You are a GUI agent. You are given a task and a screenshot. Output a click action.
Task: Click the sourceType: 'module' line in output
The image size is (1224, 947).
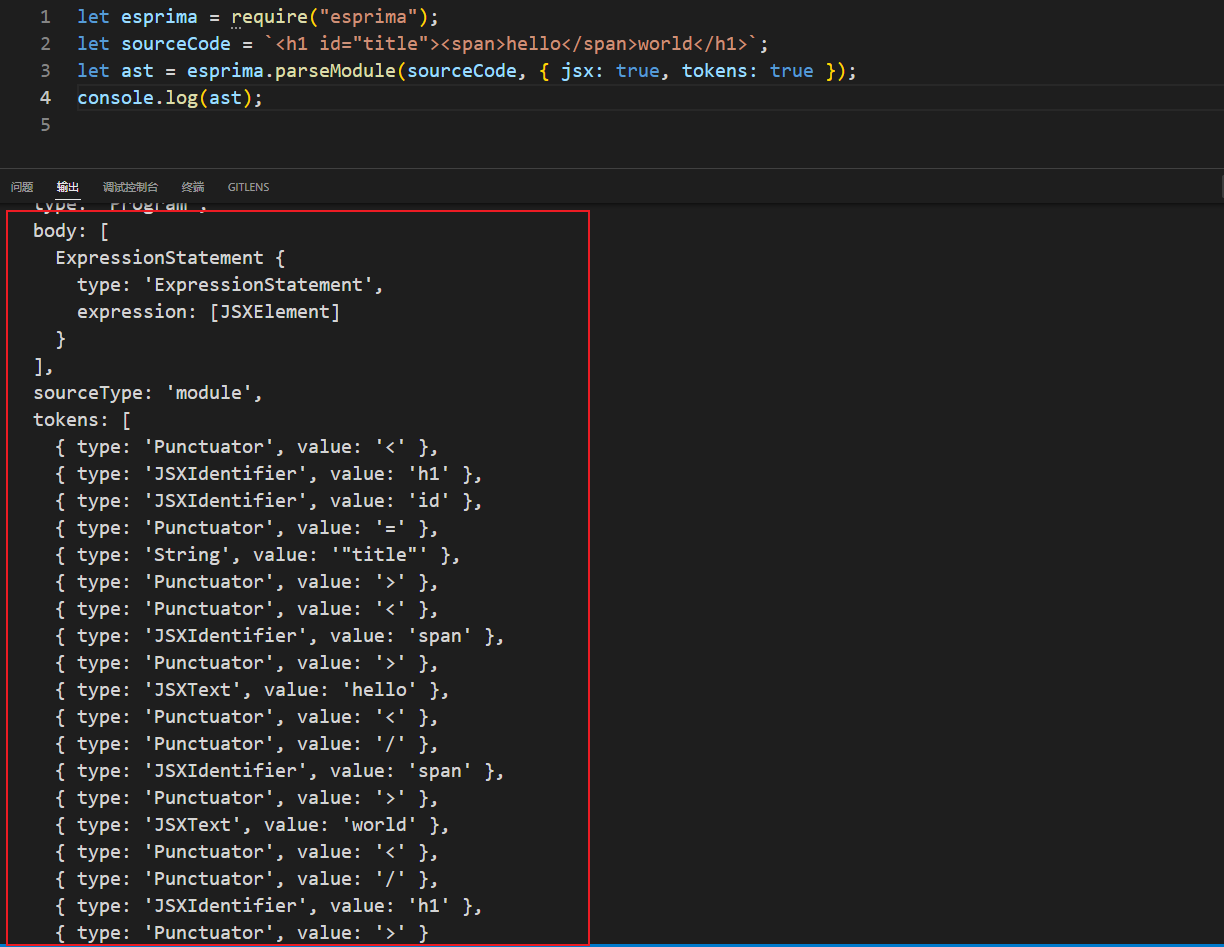click(x=146, y=392)
